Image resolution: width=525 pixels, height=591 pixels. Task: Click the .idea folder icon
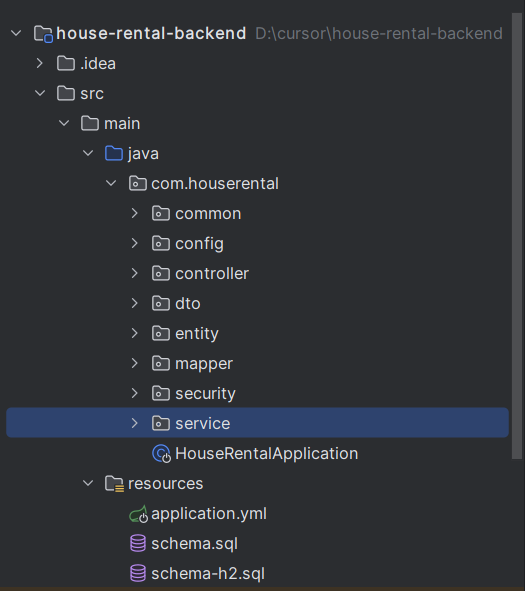[66, 63]
